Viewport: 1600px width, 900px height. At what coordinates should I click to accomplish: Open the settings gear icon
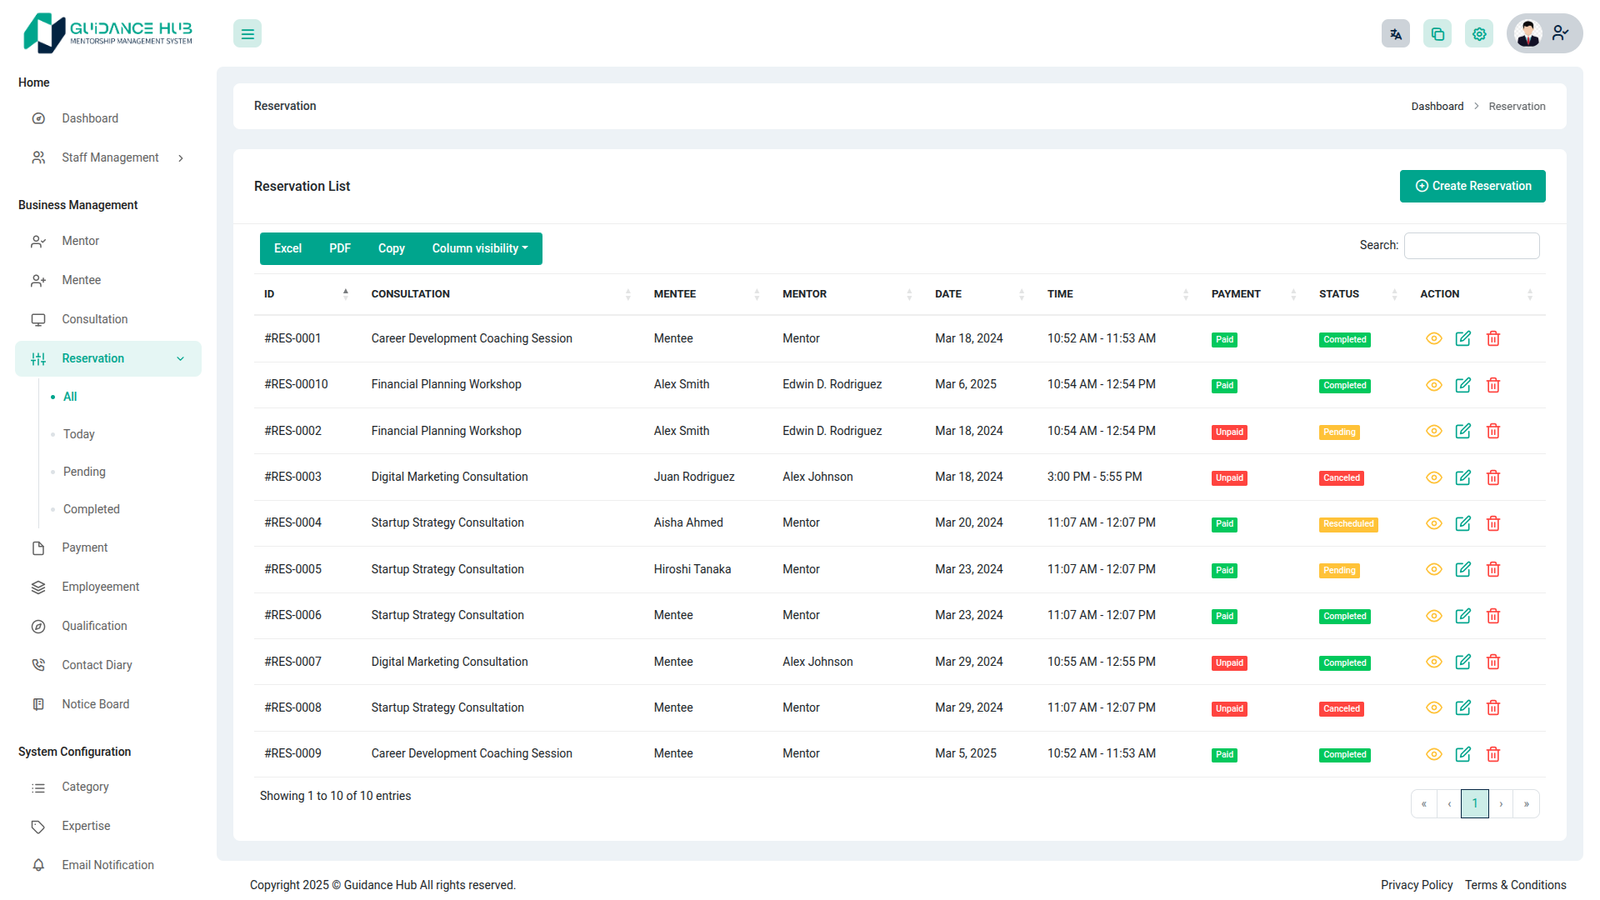pyautogui.click(x=1479, y=34)
